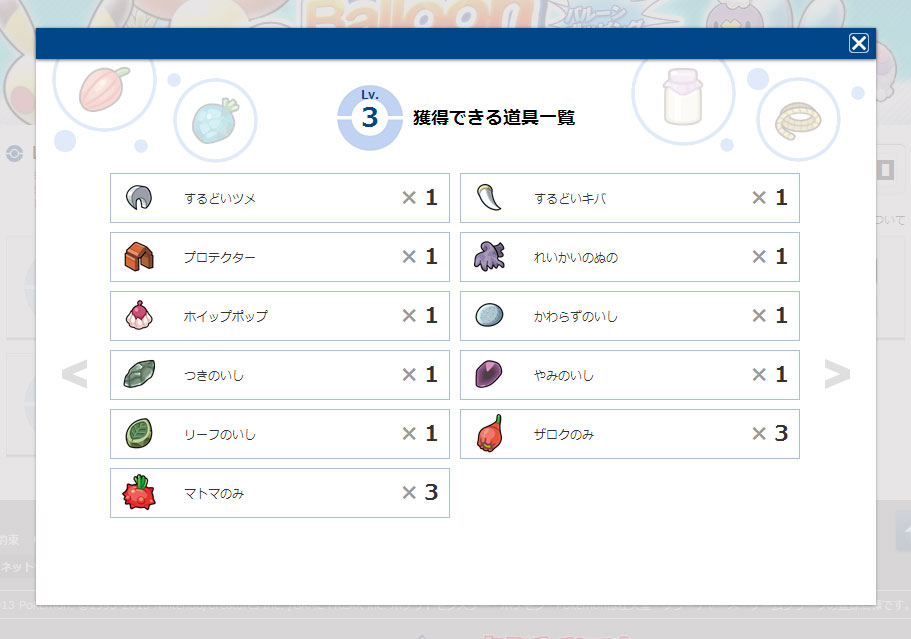Select the するどいツメ item name
The height and width of the screenshot is (639, 911).
(220, 199)
